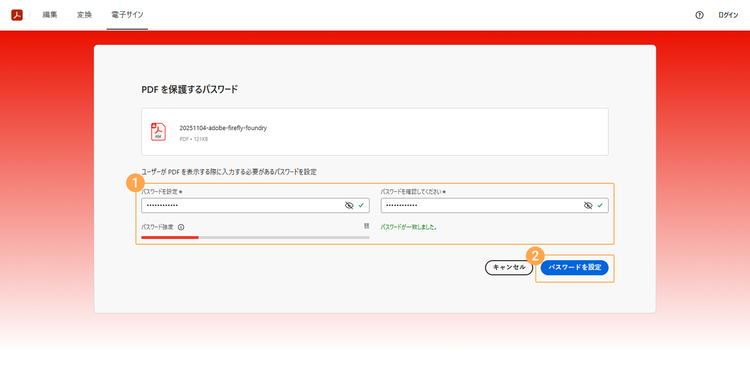Click the PDF を保護するパスワード heading
Screen dimensions: 750x375
click(x=189, y=89)
